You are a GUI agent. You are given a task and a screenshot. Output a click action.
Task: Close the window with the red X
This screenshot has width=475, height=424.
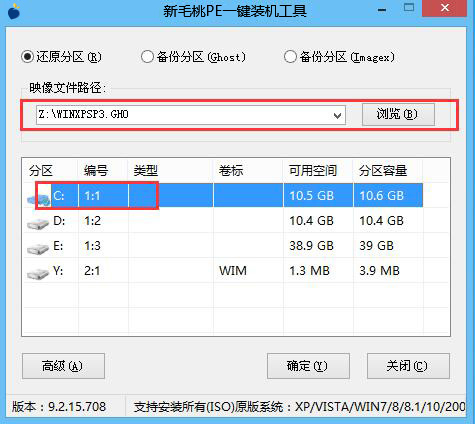(445, 8)
